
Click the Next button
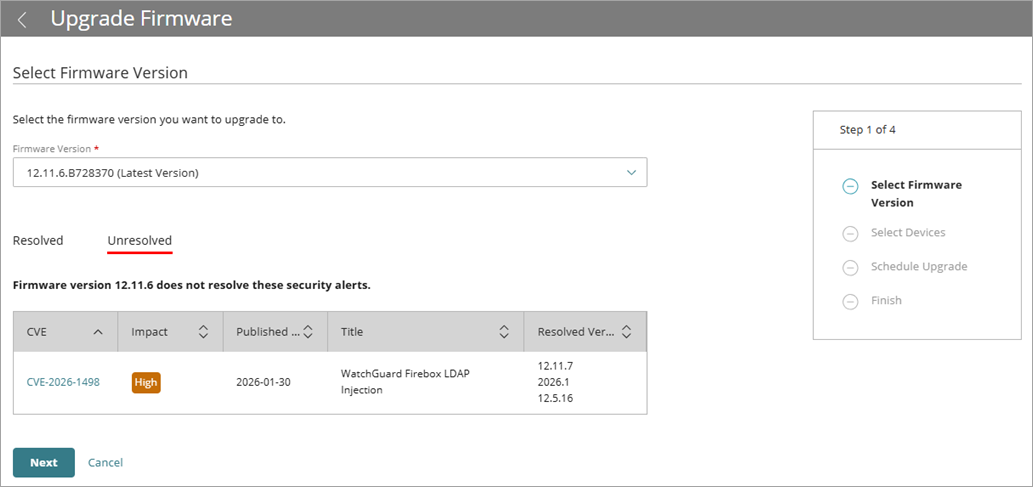pos(44,463)
